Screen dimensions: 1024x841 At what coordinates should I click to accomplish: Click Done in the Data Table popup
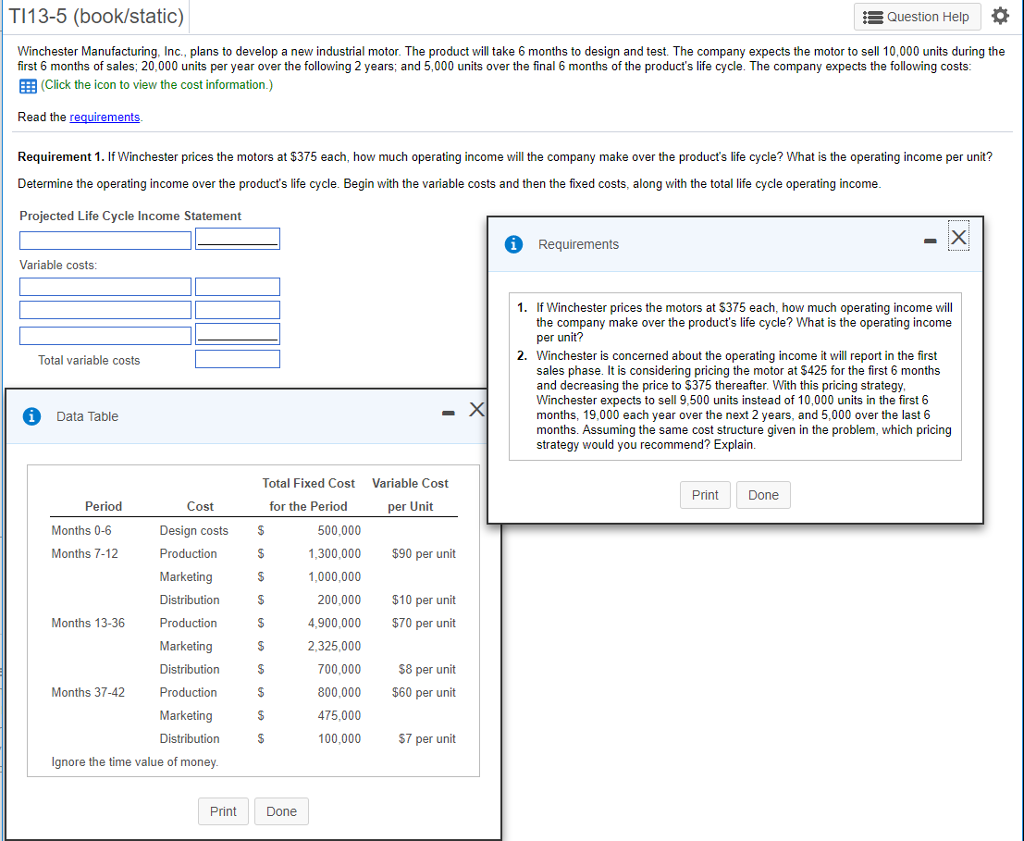[282, 811]
